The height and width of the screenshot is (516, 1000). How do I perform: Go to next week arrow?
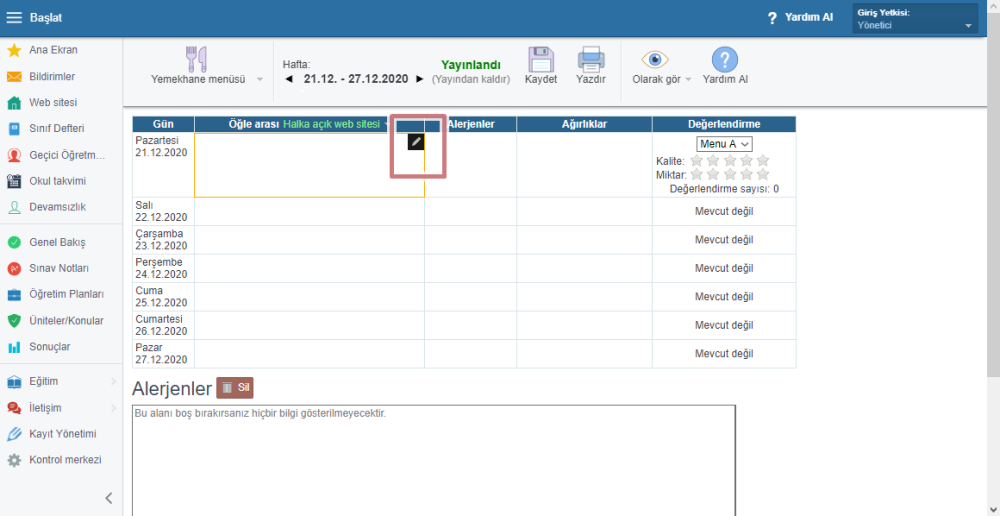coord(419,79)
